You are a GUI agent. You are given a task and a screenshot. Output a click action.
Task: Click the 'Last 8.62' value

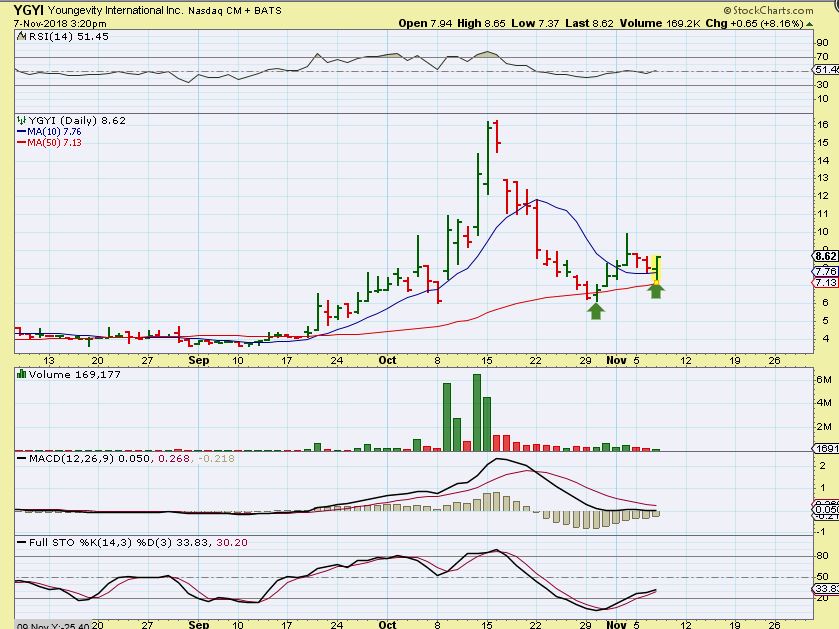point(589,23)
